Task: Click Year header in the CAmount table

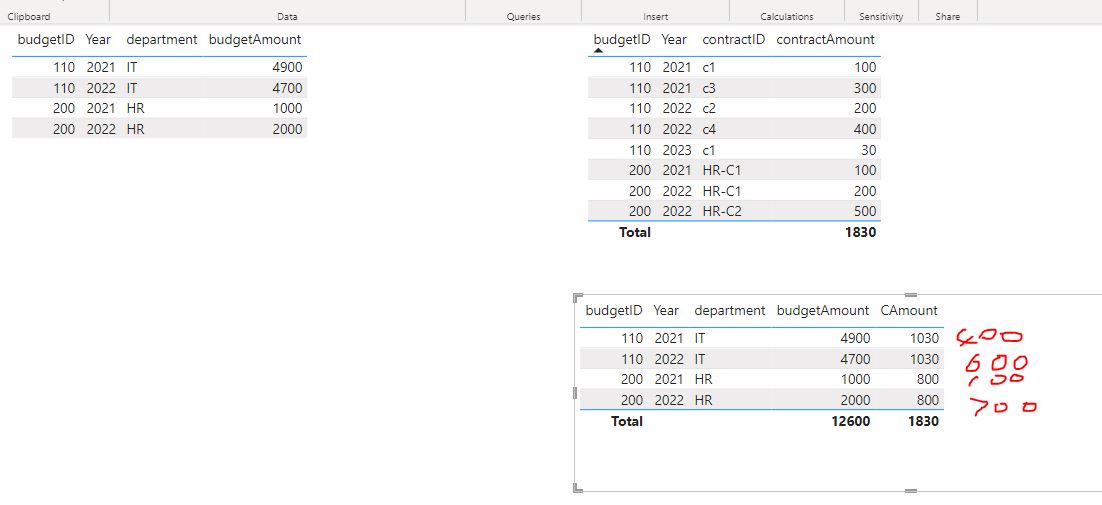Action: 666,310
